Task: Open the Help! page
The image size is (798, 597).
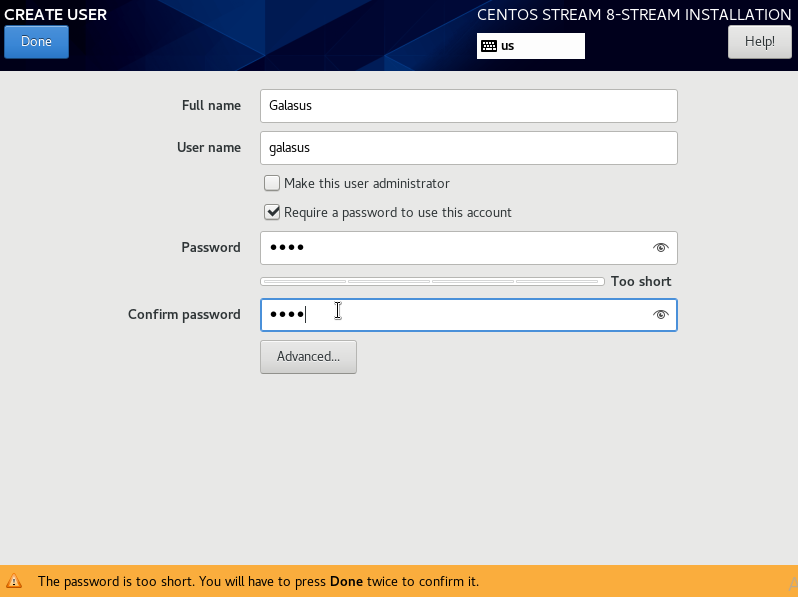Action: tap(759, 42)
